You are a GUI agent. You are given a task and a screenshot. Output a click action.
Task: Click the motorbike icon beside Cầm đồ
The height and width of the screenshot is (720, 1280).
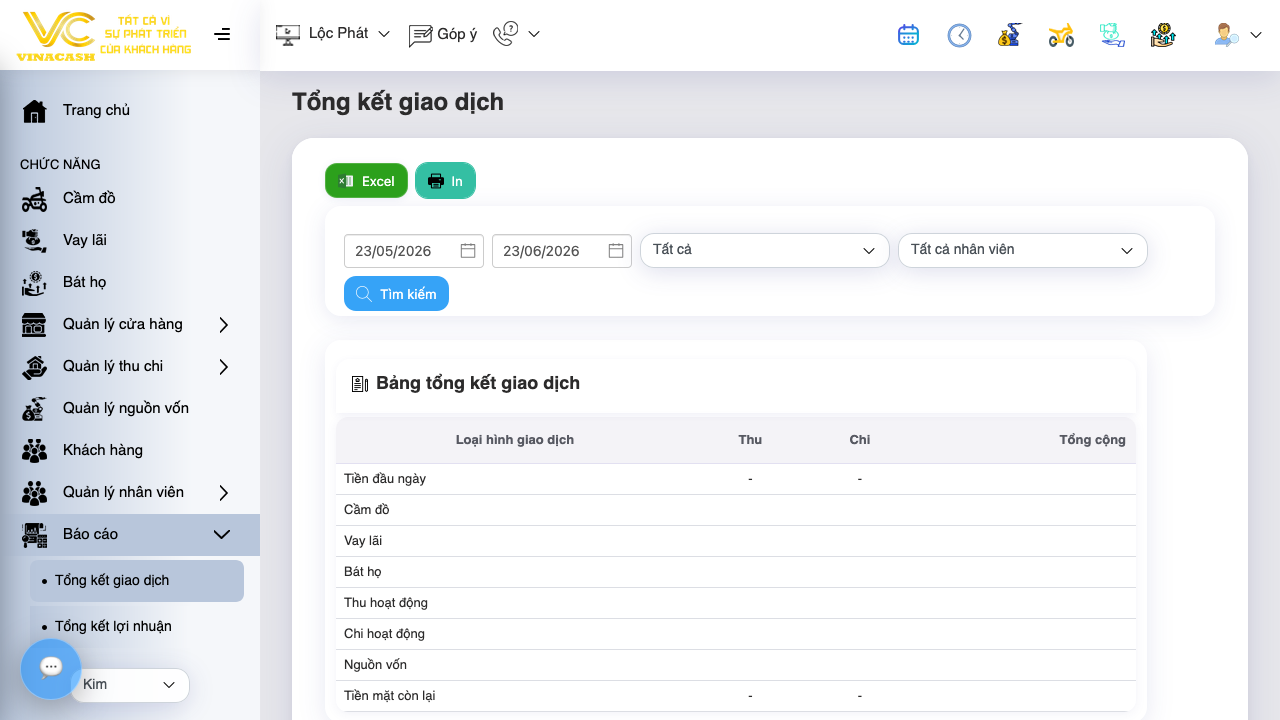click(35, 198)
